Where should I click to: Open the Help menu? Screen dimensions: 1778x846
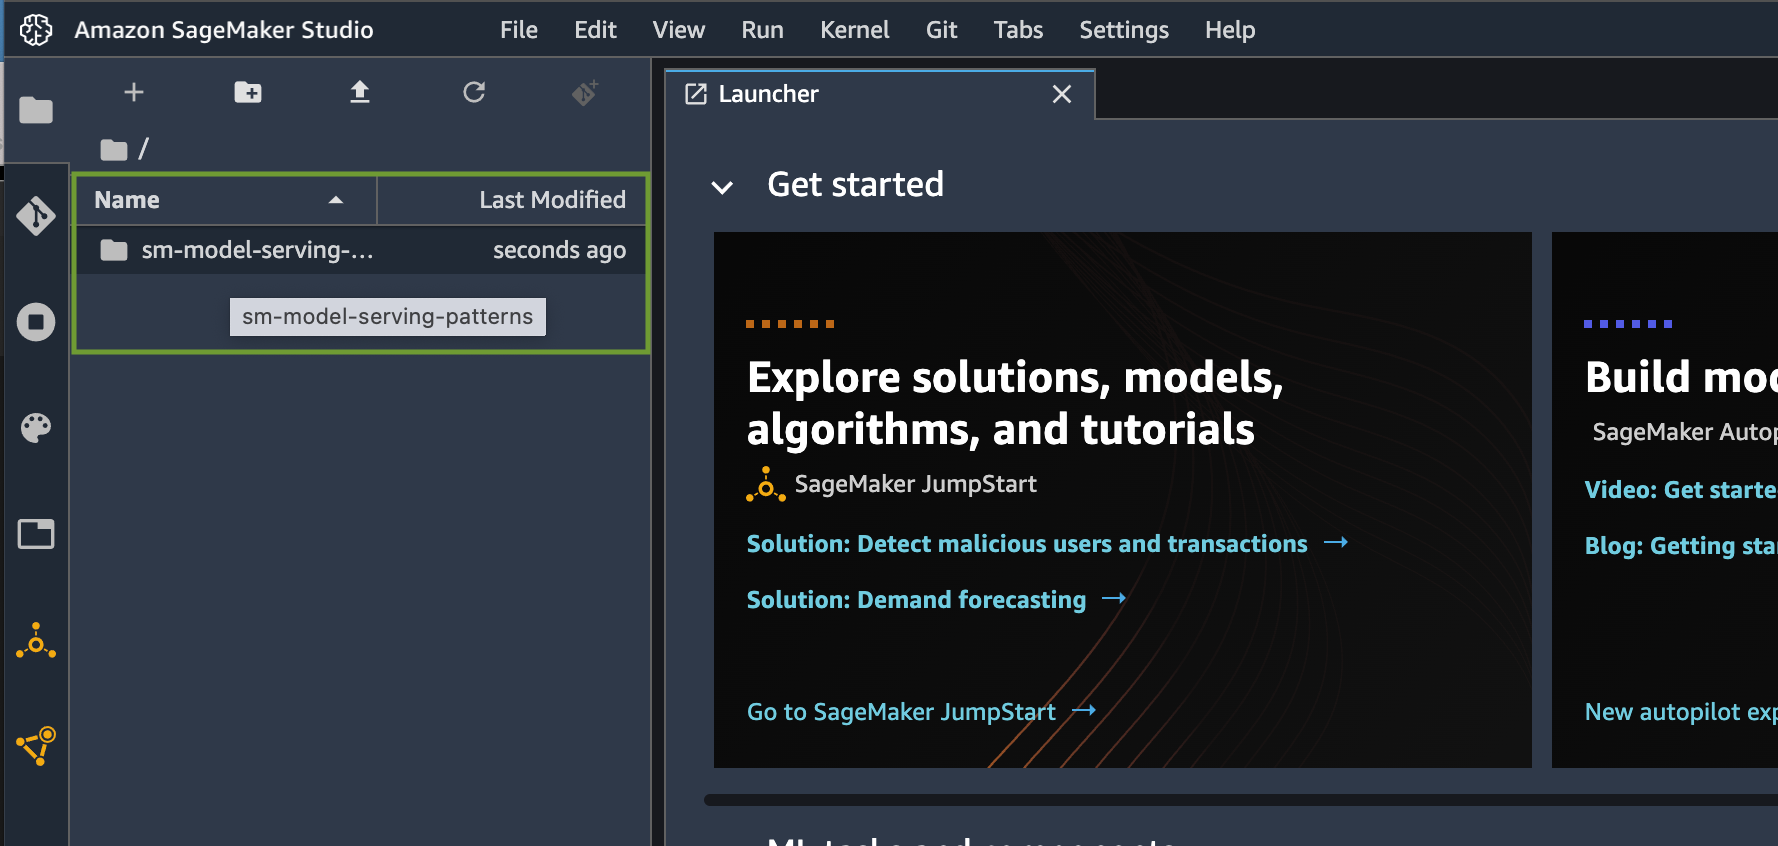point(1230,30)
